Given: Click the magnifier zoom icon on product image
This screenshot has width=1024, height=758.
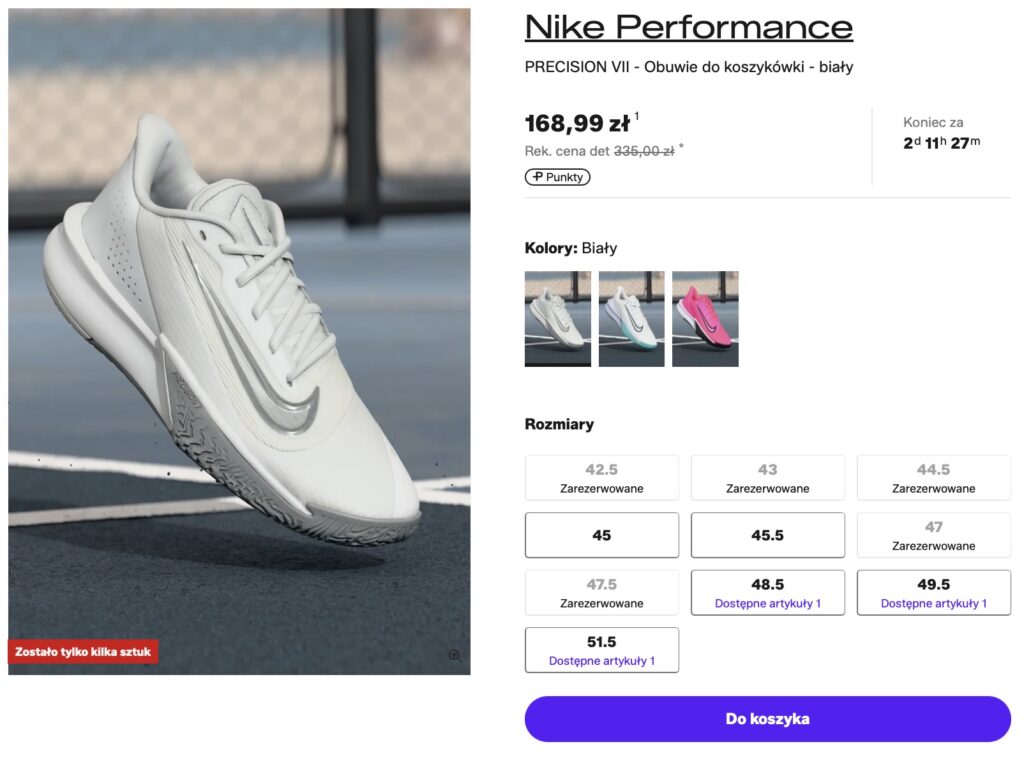Looking at the screenshot, I should pos(454,655).
